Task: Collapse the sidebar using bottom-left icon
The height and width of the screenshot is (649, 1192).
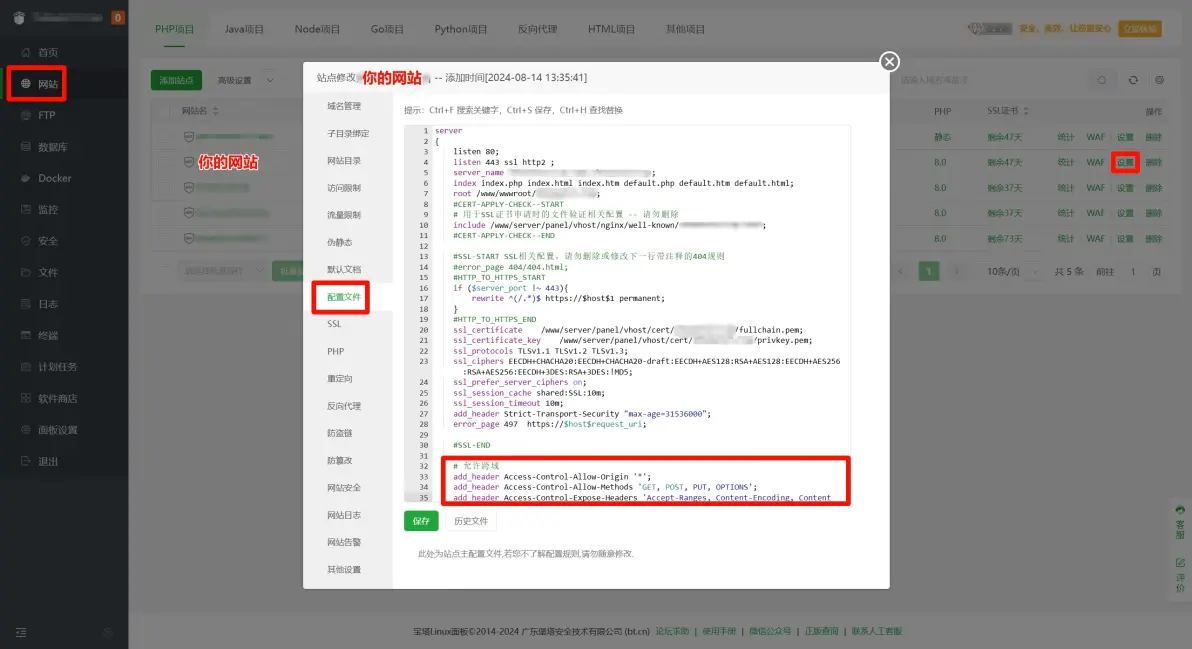Action: (x=21, y=631)
